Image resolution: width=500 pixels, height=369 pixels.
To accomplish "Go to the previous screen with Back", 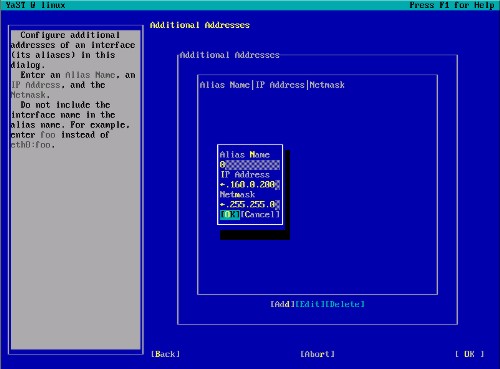I will (165, 354).
